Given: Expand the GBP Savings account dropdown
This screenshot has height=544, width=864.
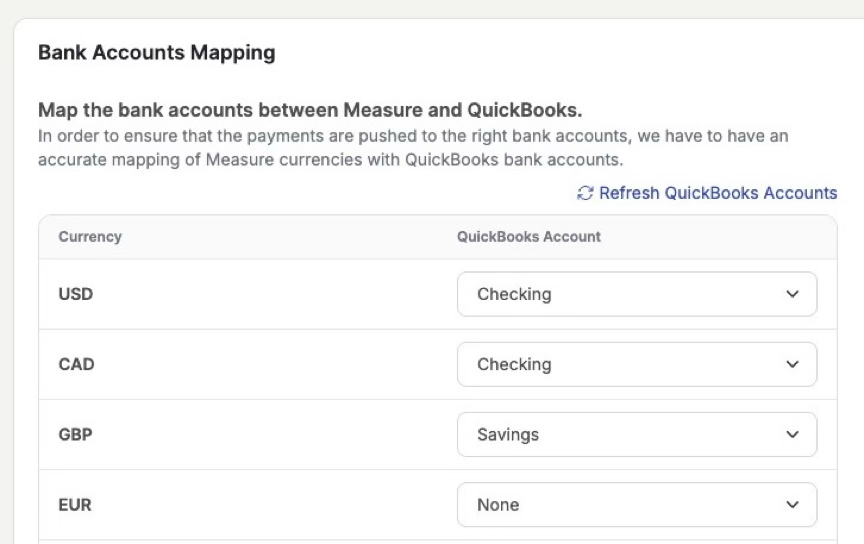Looking at the screenshot, I should [x=636, y=435].
